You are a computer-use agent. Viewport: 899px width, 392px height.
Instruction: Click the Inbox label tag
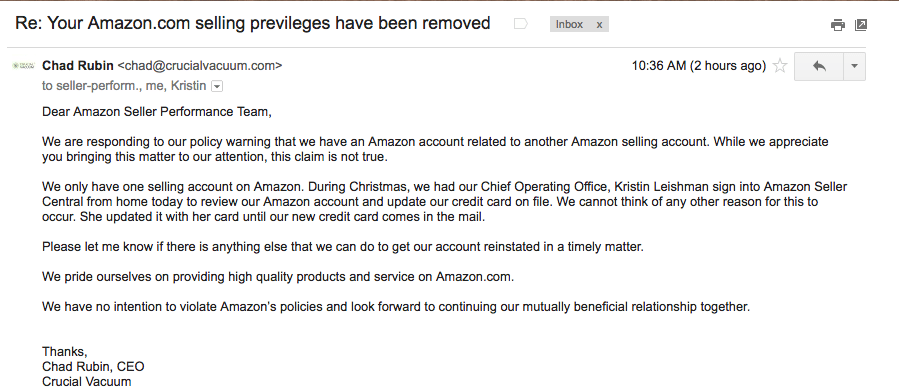click(569, 24)
